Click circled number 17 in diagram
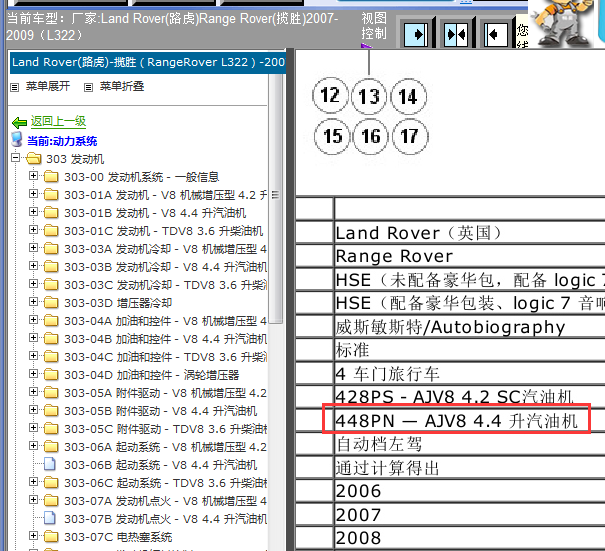 [x=410, y=137]
